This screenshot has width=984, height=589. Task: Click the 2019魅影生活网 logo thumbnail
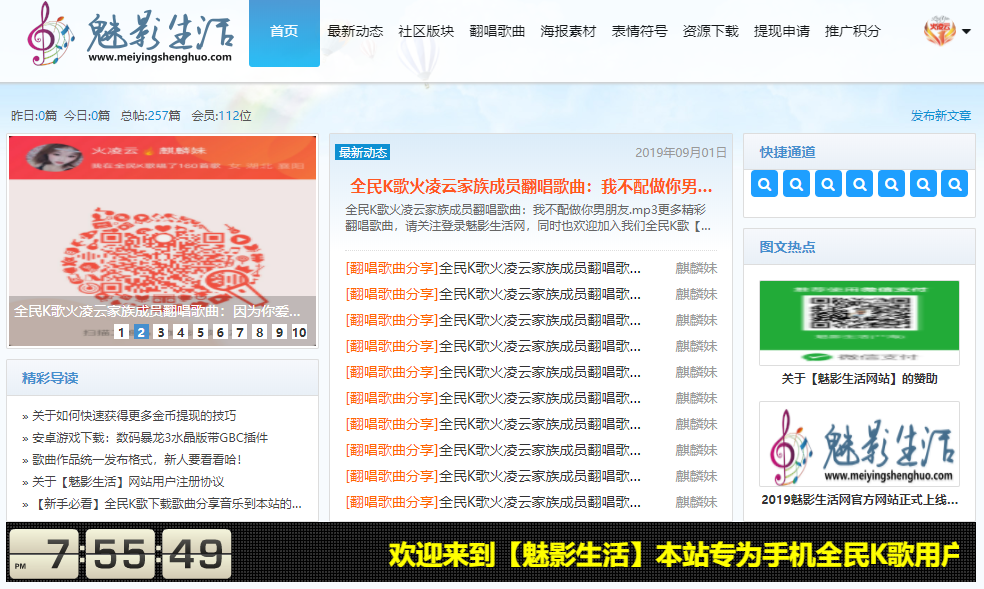858,444
